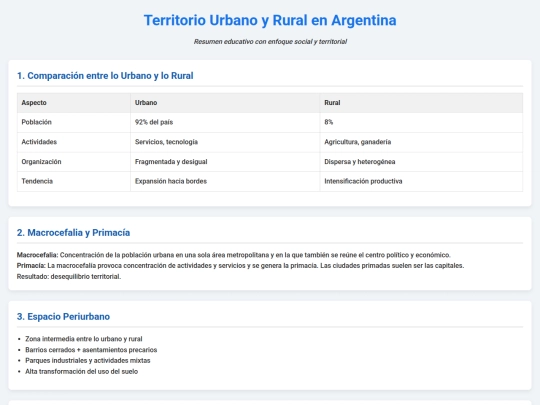Click bullet 'Barrios cerrados + asentamientos precarios'
This screenshot has width=540, height=405.
91,350
